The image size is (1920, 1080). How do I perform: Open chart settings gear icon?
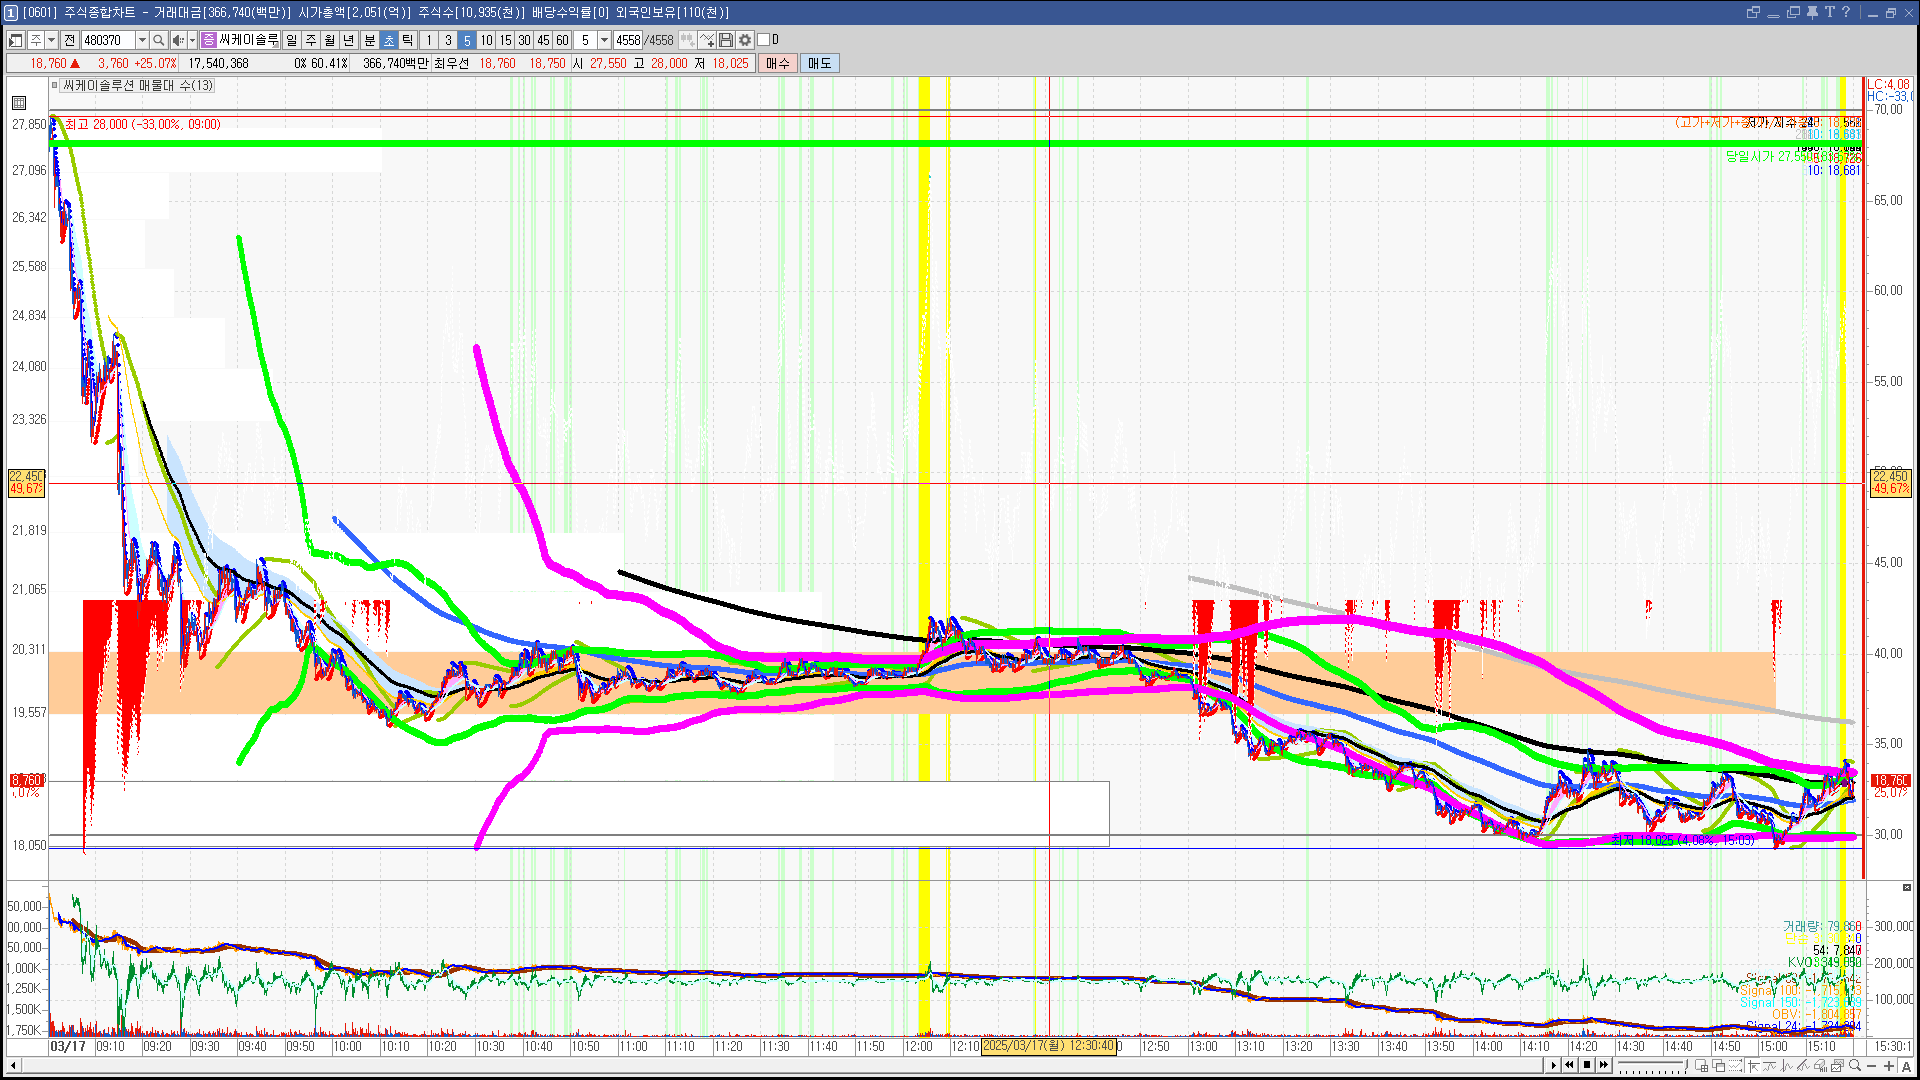(745, 40)
